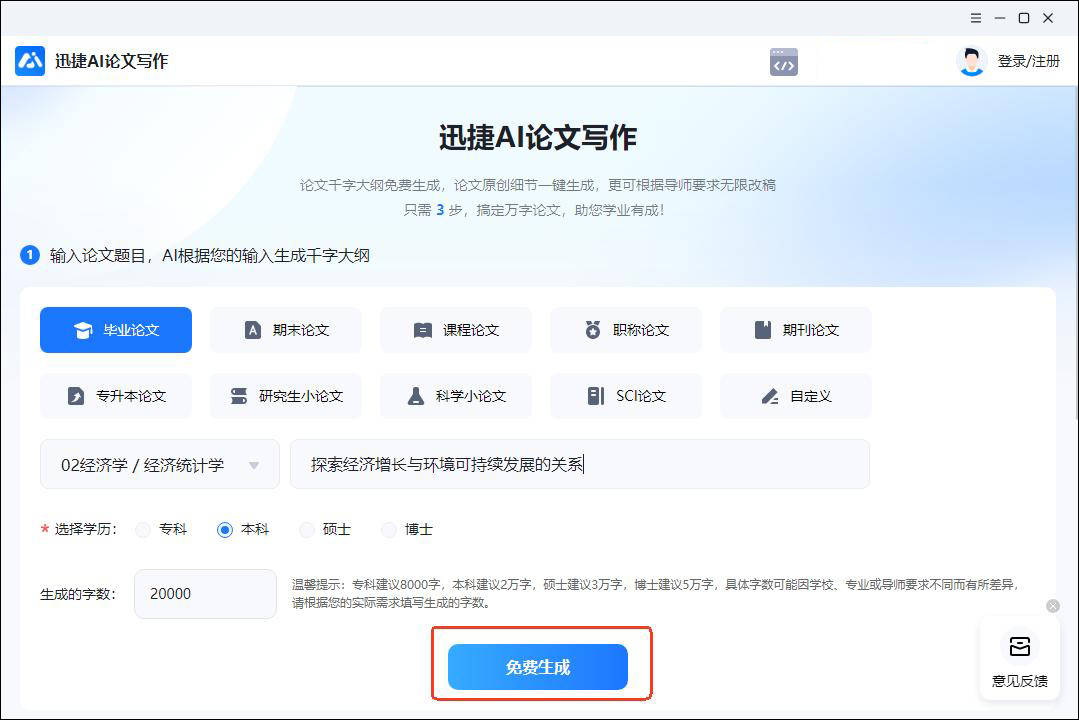Click the pencil icon on 自定义
Image resolution: width=1079 pixels, height=720 pixels.
pos(770,396)
